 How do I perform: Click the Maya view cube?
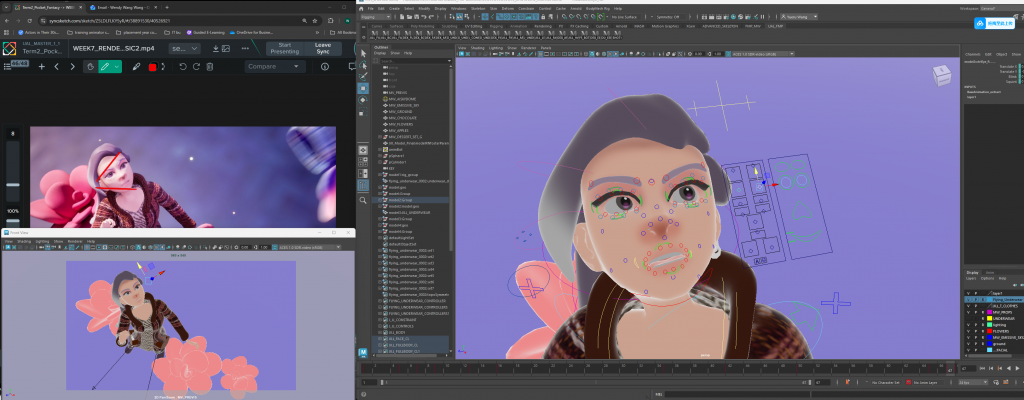[x=942, y=76]
